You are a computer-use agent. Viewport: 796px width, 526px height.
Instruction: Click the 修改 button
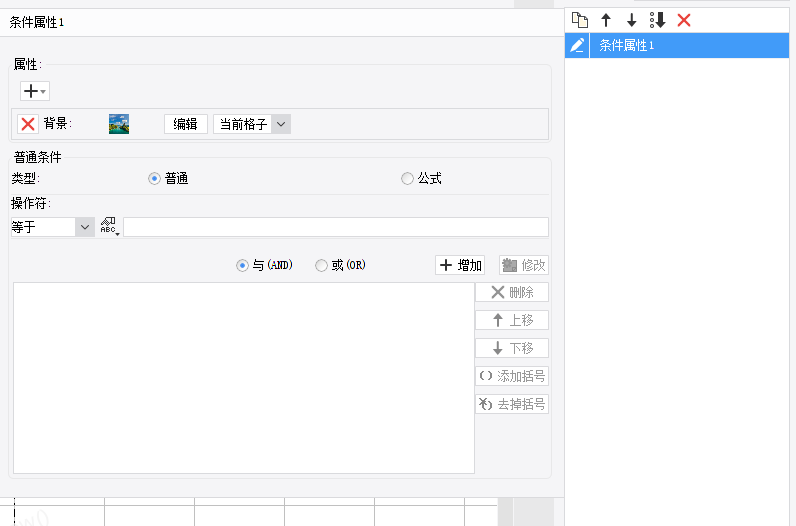(524, 265)
